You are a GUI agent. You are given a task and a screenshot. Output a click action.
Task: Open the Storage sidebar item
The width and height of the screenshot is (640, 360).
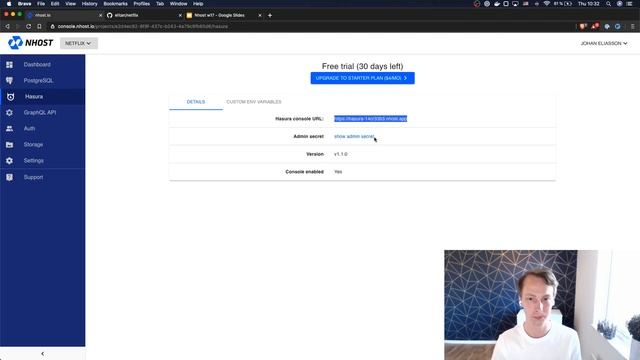[x=42, y=144]
